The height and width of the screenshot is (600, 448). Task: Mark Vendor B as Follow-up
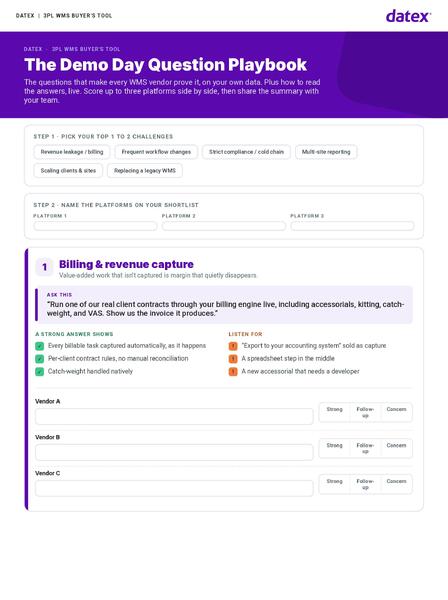click(365, 448)
